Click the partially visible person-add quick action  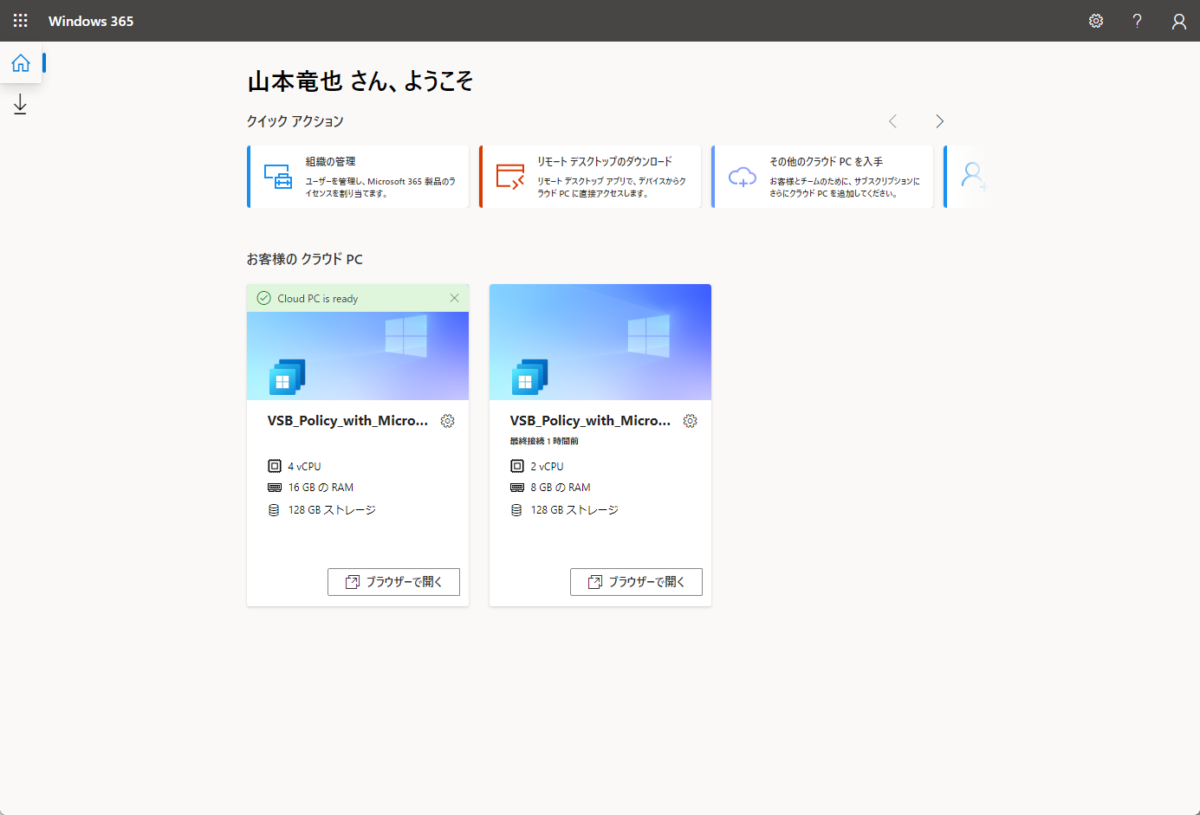pos(966,177)
